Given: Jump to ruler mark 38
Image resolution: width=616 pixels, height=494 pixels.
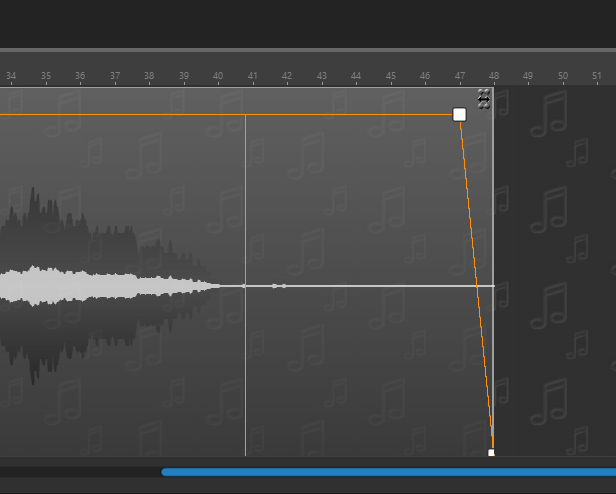Looking at the screenshot, I should [149, 76].
